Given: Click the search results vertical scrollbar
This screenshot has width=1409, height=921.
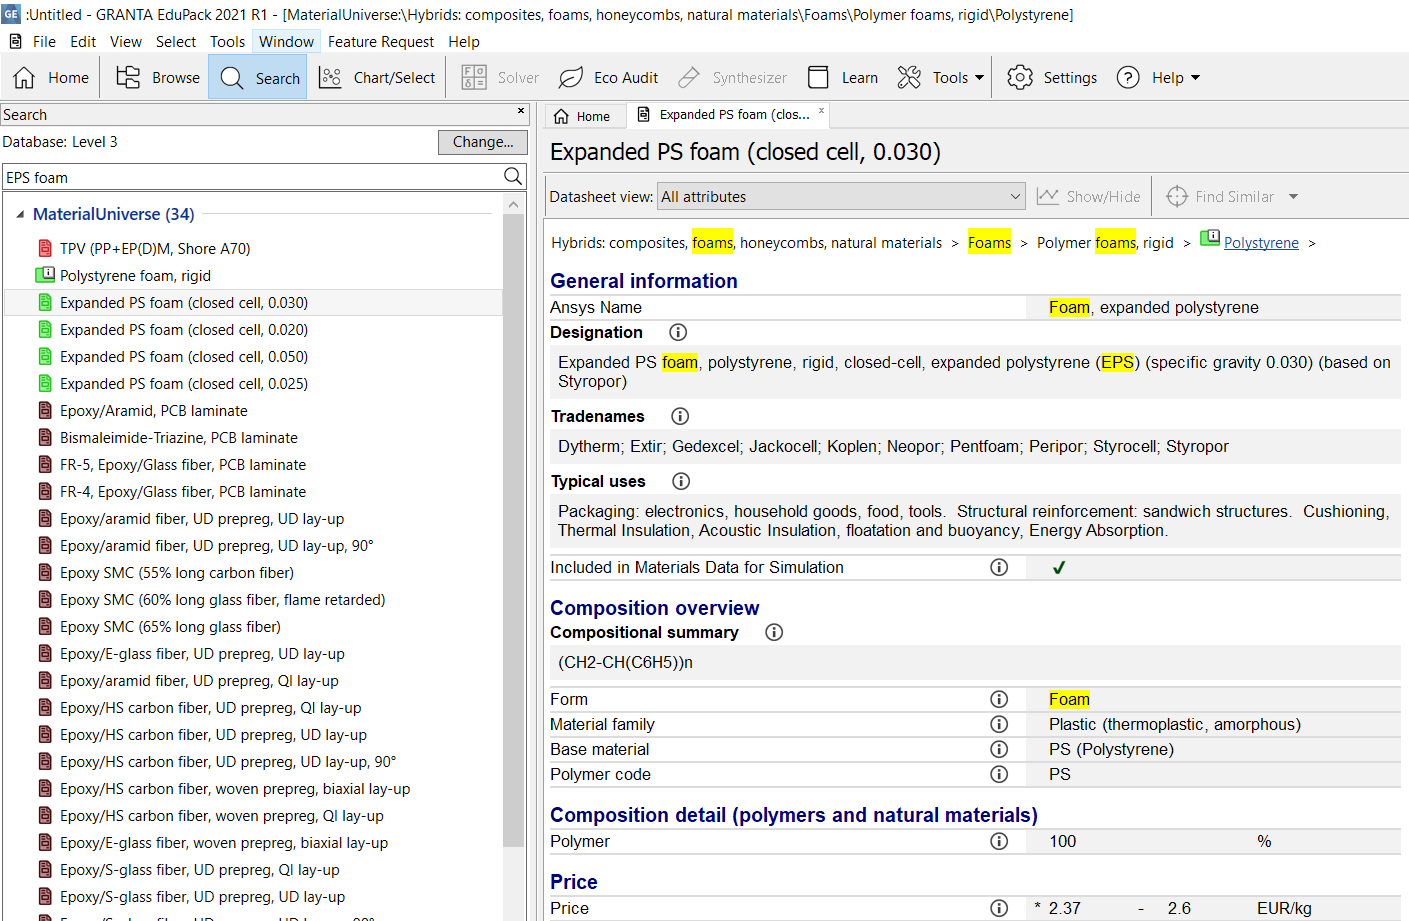Looking at the screenshot, I should [514, 530].
